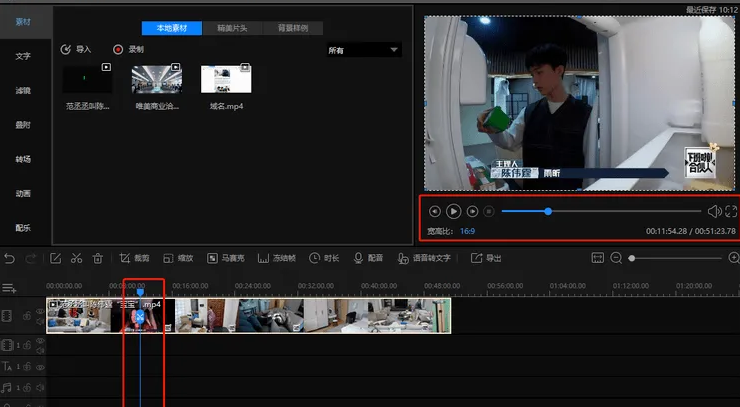Screen dimensions: 740x407
Task: Click 录制 to start recording
Action: [x=128, y=49]
